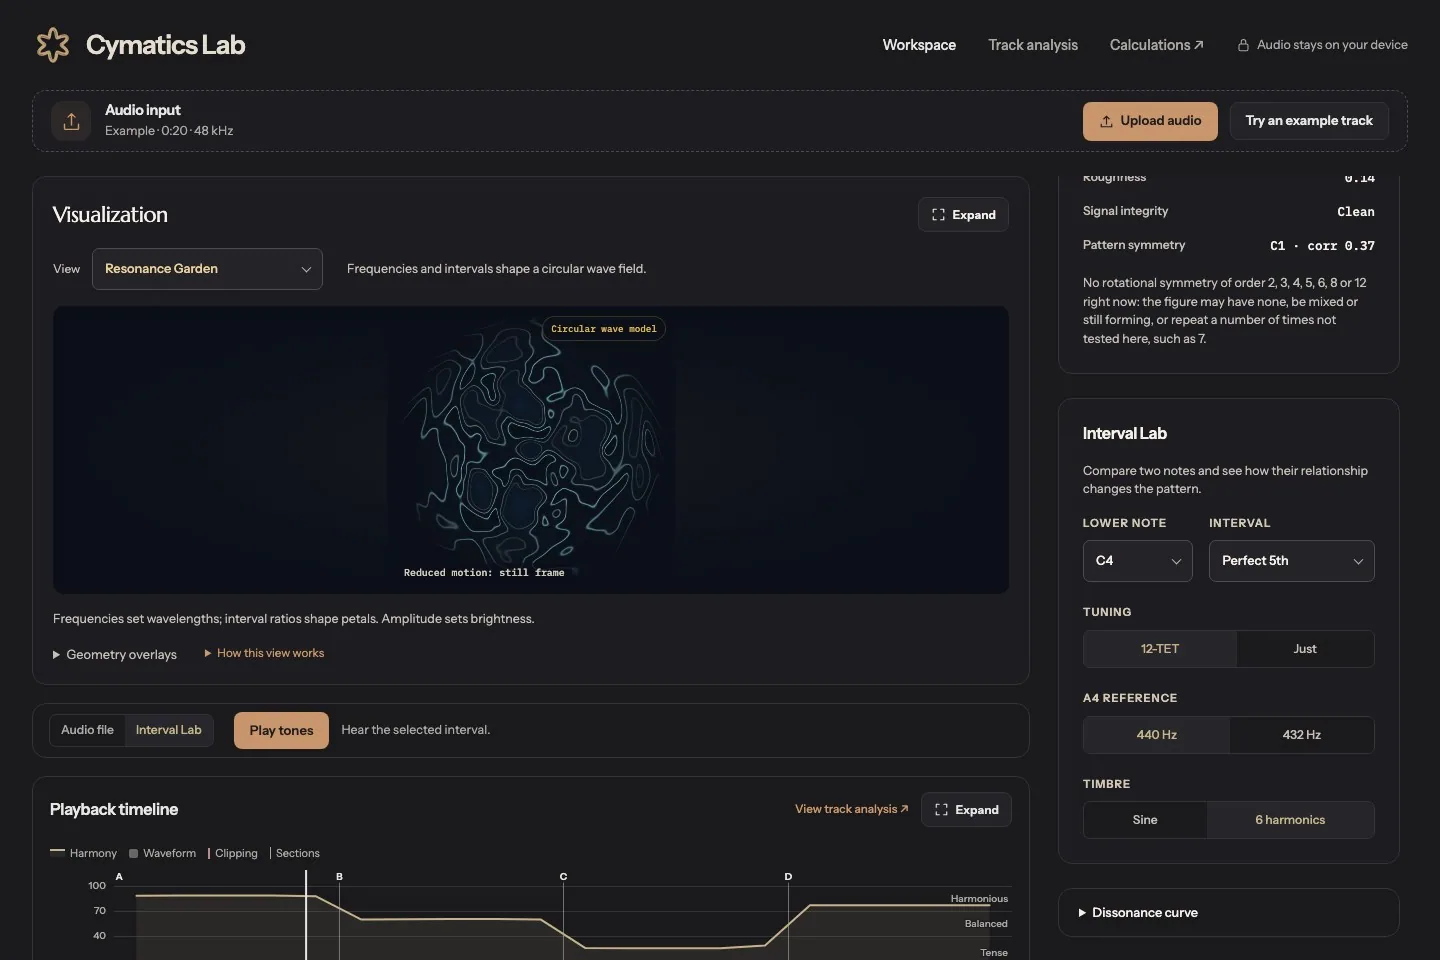The image size is (1440, 960).
Task: Expand the Dissonance curve section
Action: pos(1228,913)
